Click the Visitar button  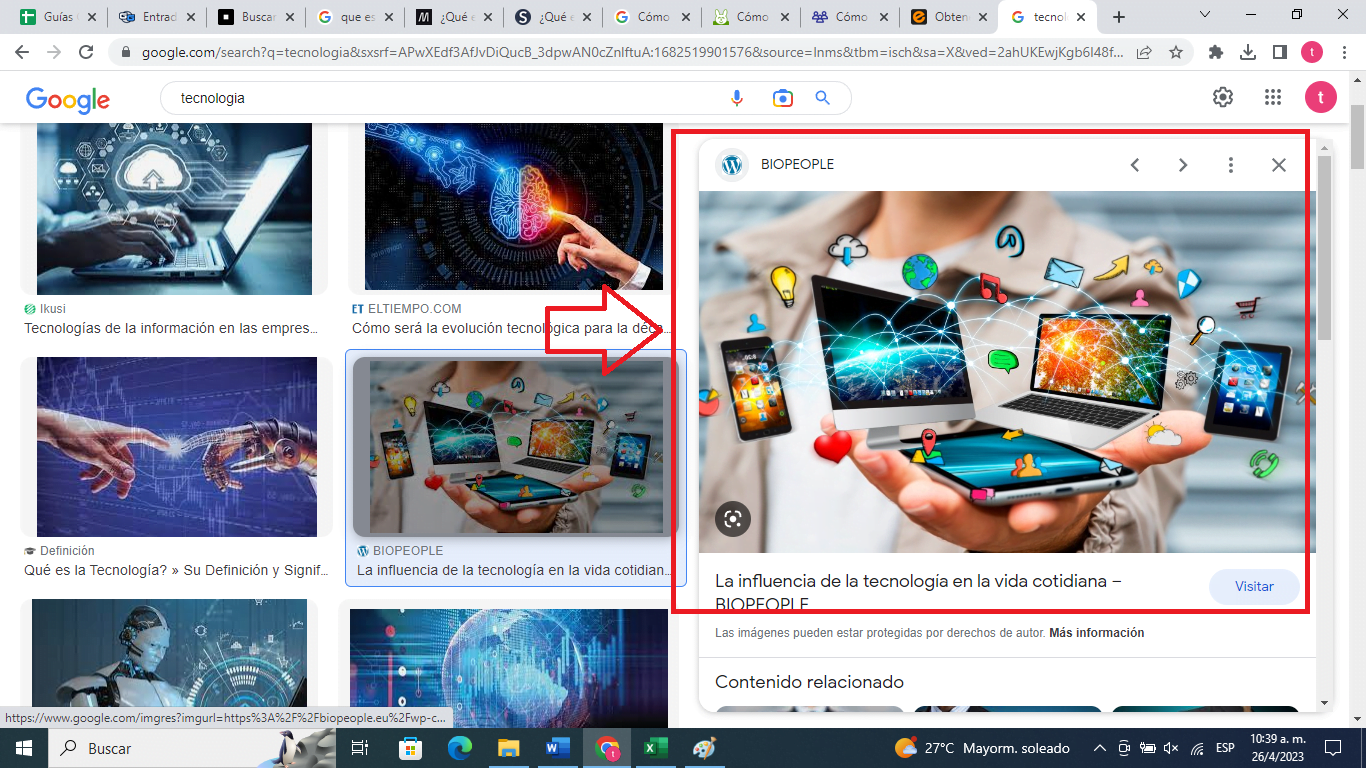pyautogui.click(x=1254, y=586)
